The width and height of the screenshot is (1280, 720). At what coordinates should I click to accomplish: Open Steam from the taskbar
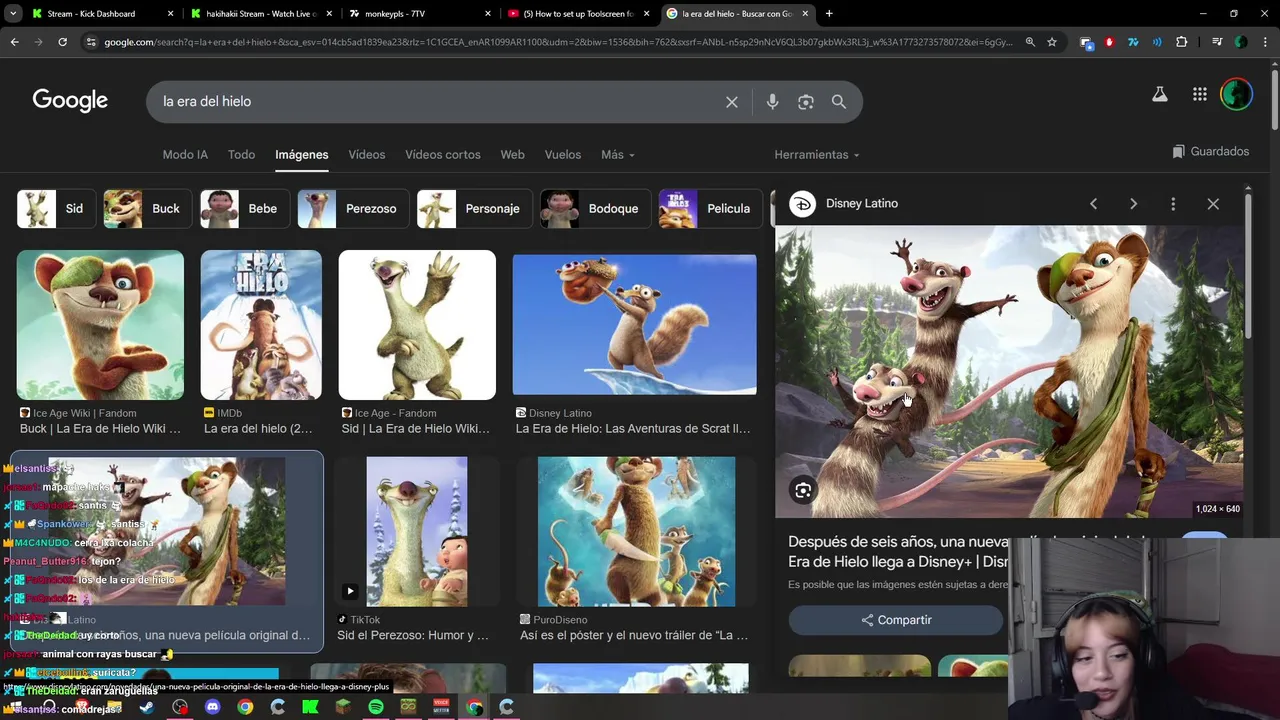[x=147, y=707]
